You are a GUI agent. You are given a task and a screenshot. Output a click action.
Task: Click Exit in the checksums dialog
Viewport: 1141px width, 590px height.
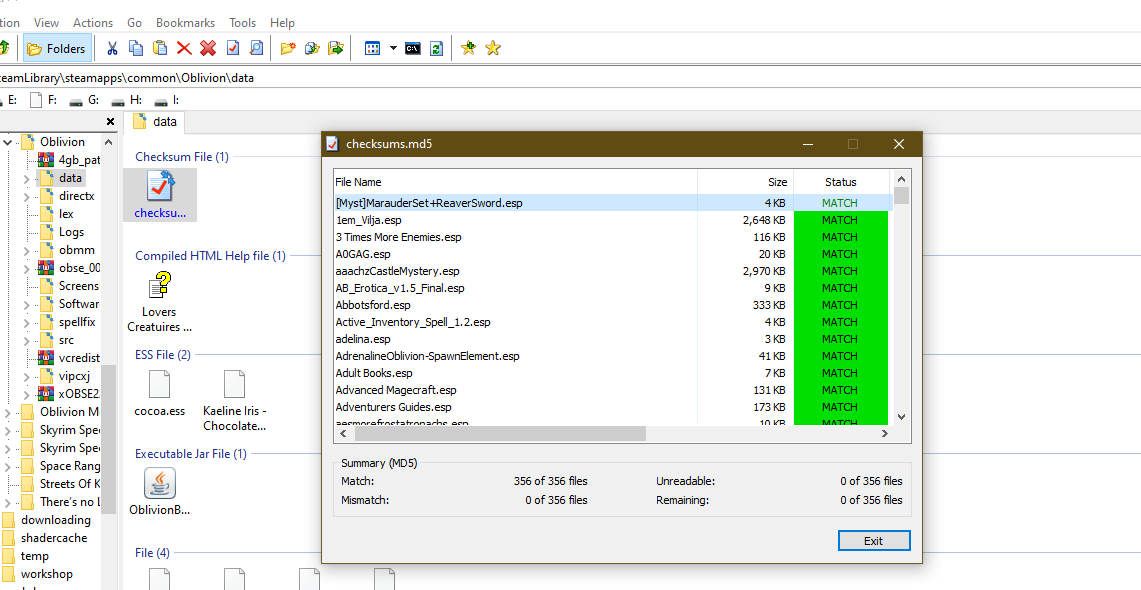[873, 541]
